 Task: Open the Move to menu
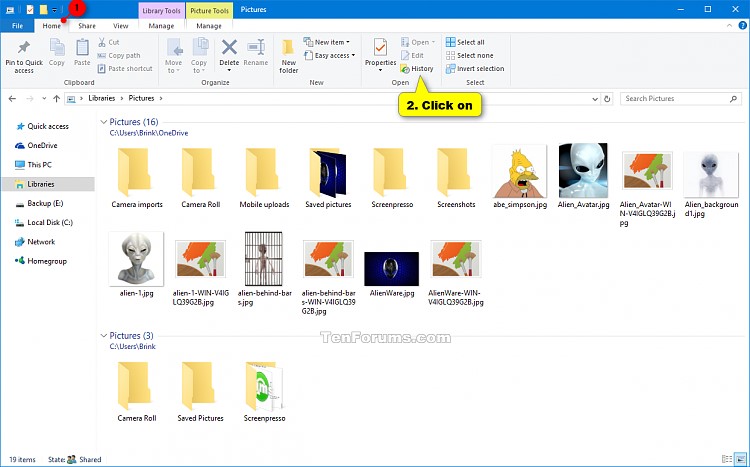tap(173, 56)
